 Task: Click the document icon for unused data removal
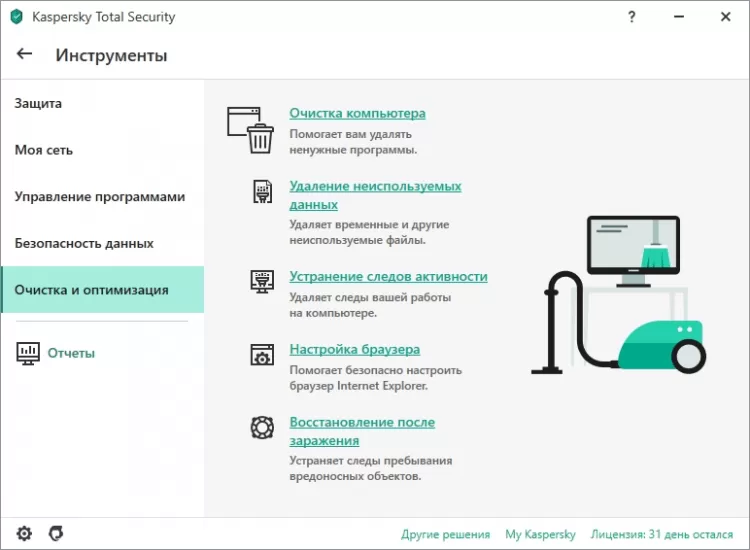[x=262, y=191]
